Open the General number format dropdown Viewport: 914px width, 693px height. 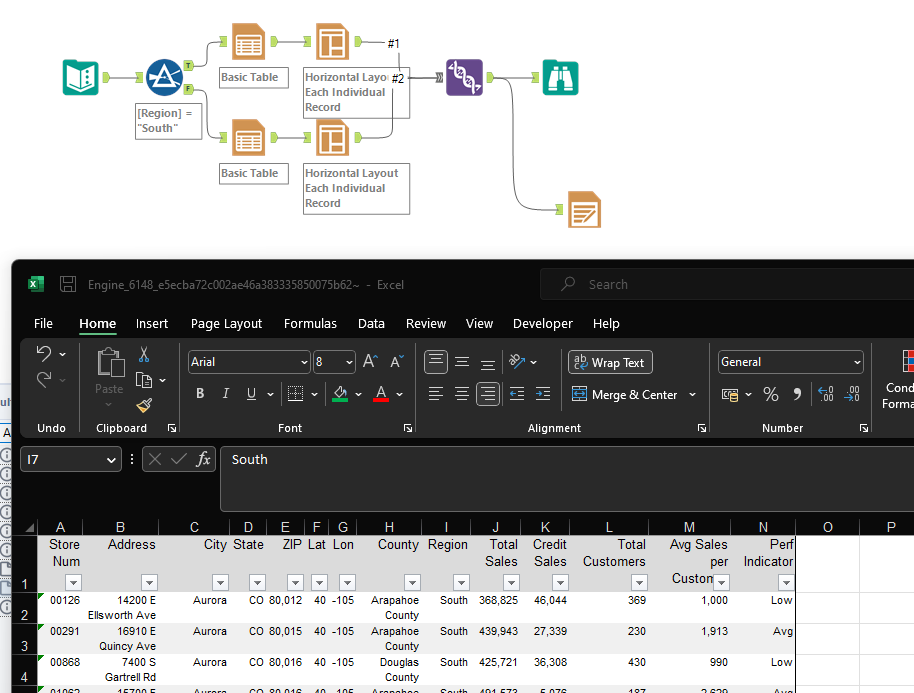coord(855,361)
